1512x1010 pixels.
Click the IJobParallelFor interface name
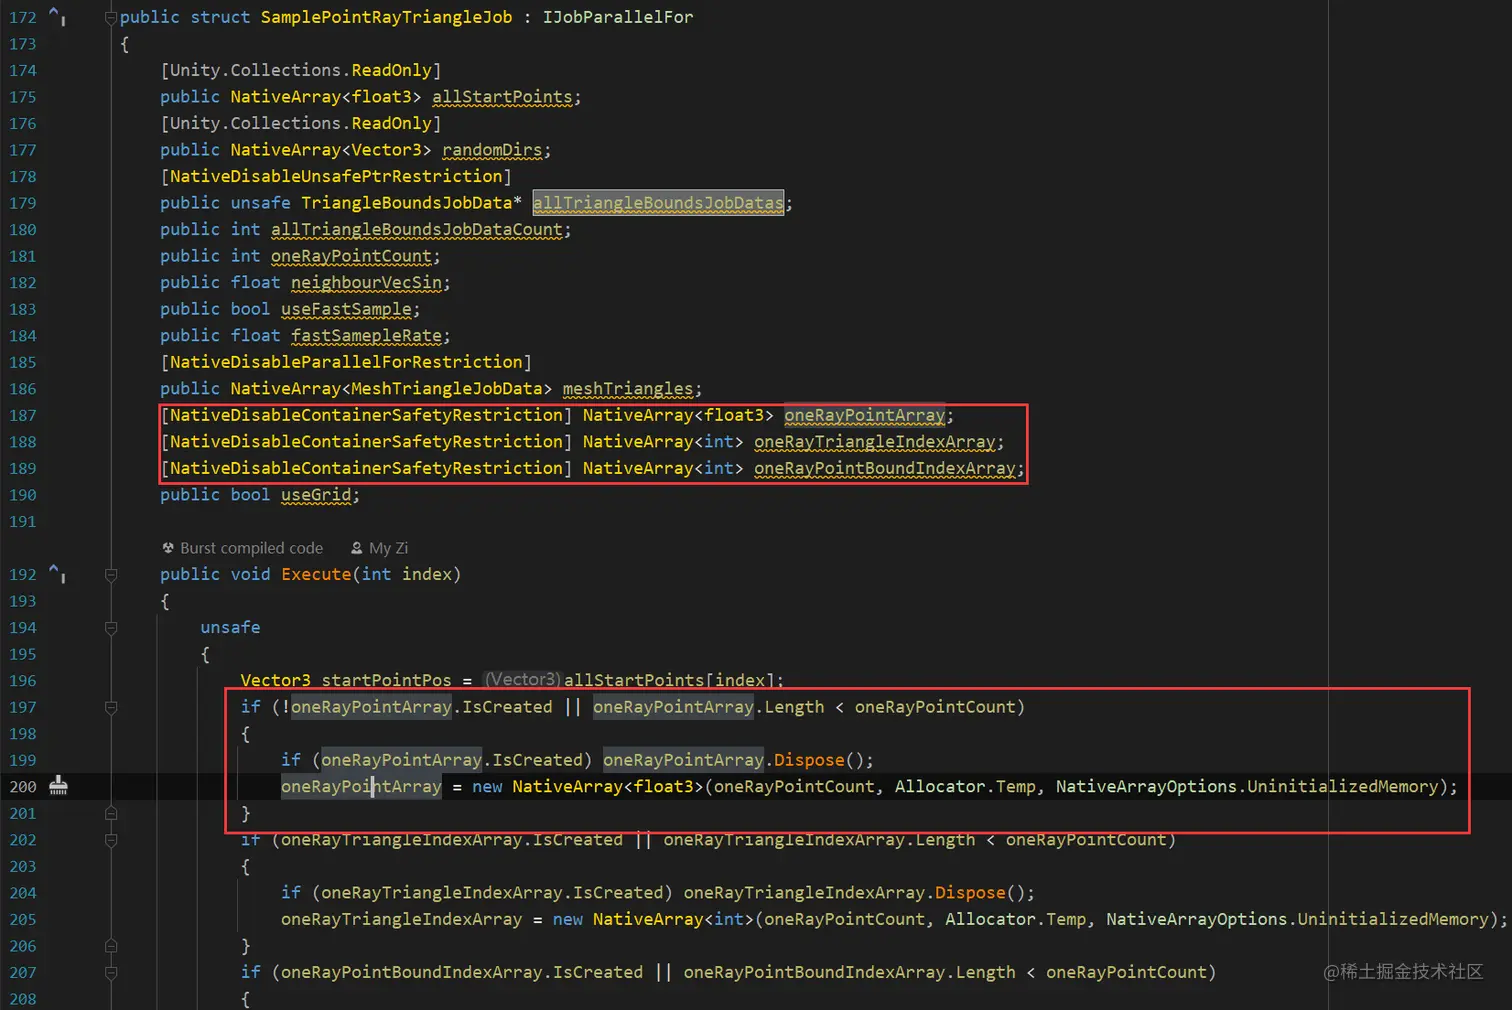[x=618, y=17]
